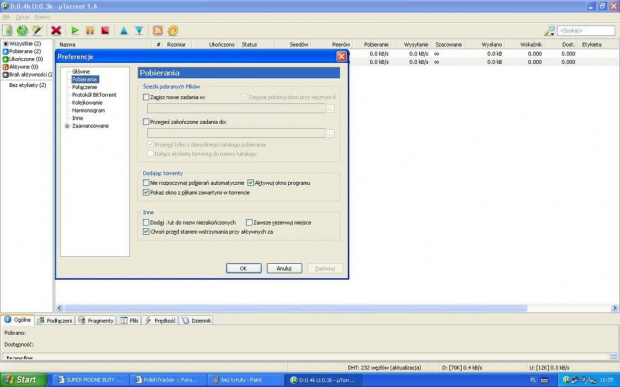Open the RSS downloader icon
This screenshot has width=620, height=387.
pos(158,30)
